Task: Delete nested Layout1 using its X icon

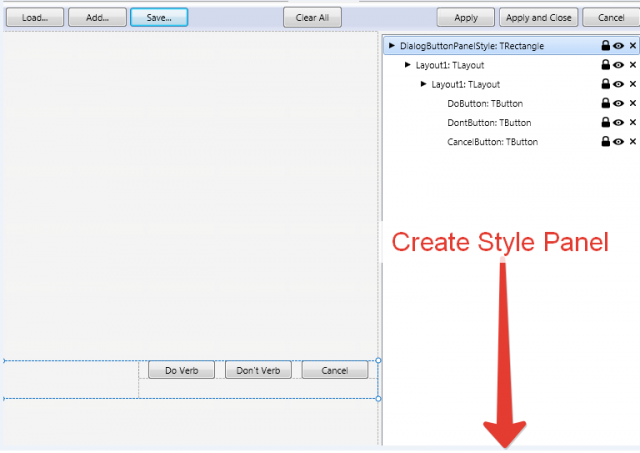Action: pos(633,84)
